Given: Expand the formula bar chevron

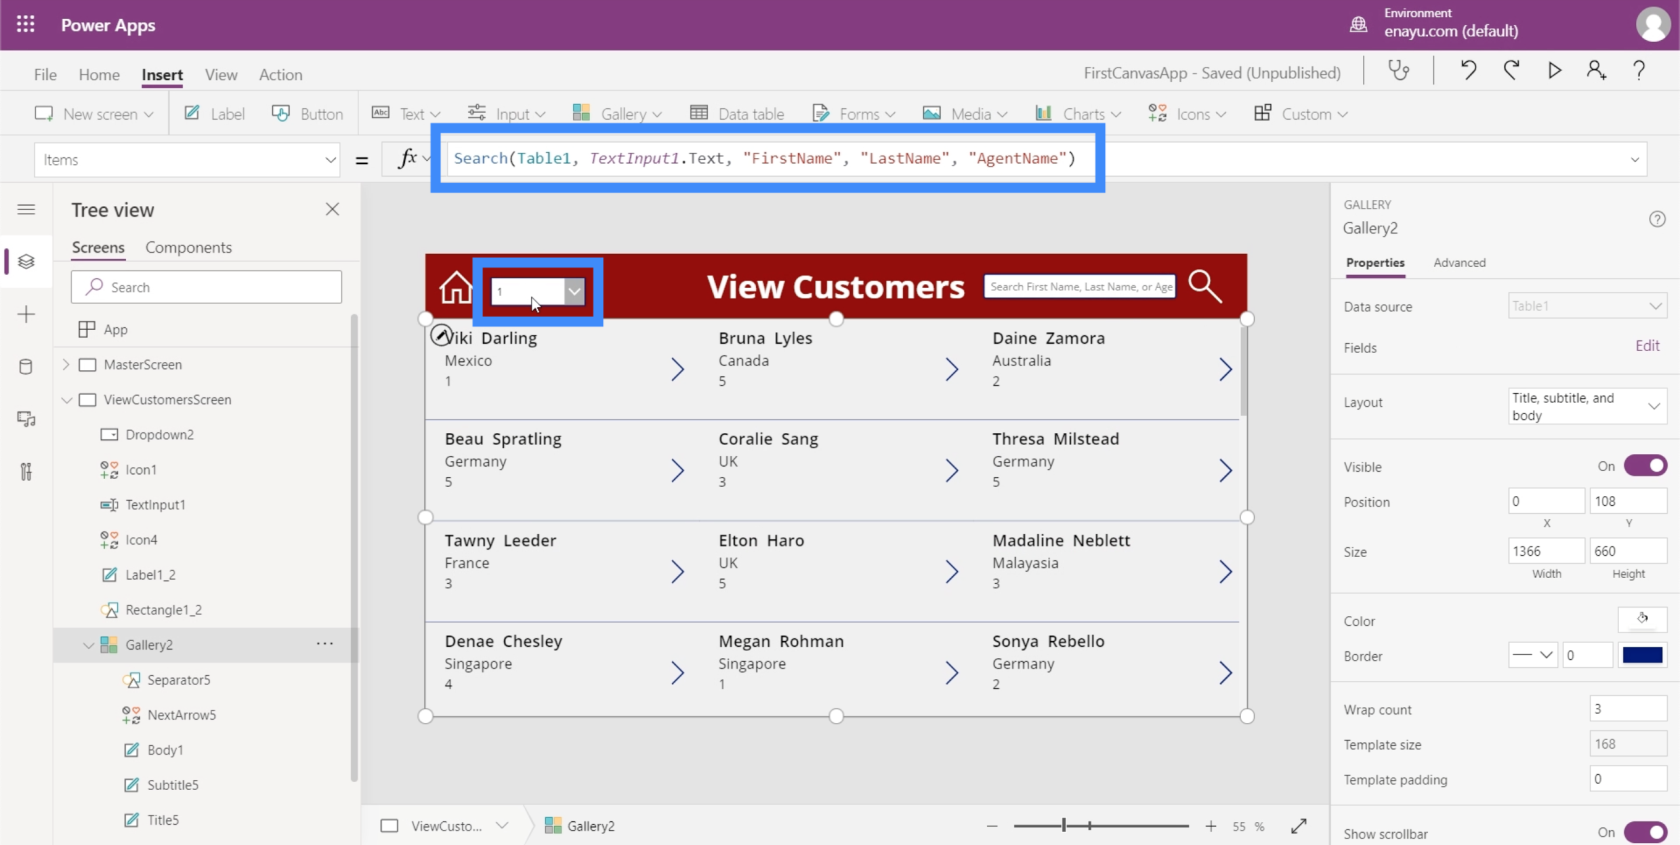Looking at the screenshot, I should [x=1635, y=160].
